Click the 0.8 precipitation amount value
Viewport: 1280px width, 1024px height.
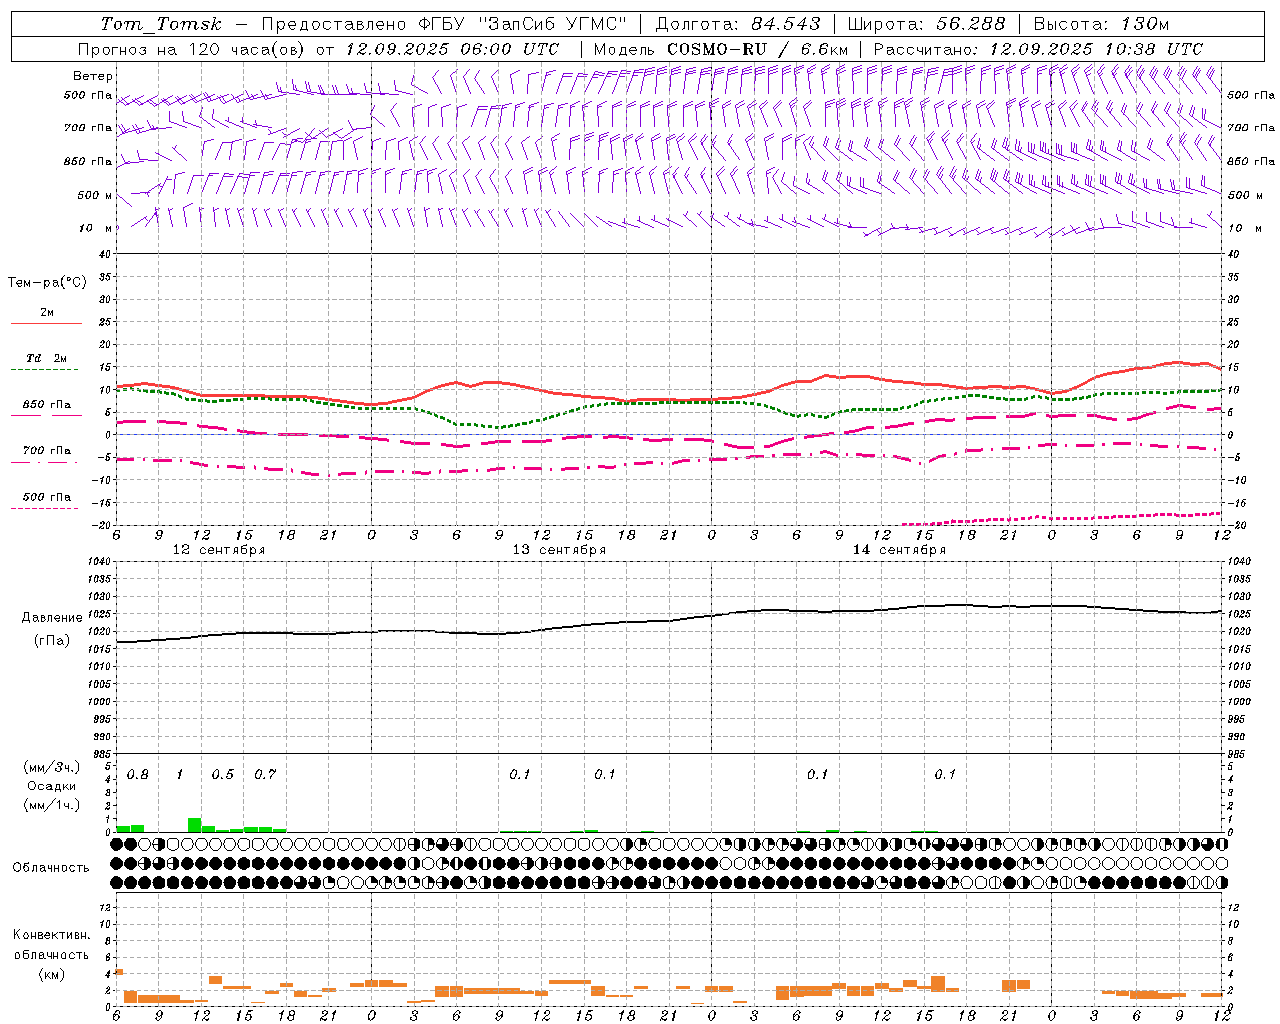[x=138, y=775]
